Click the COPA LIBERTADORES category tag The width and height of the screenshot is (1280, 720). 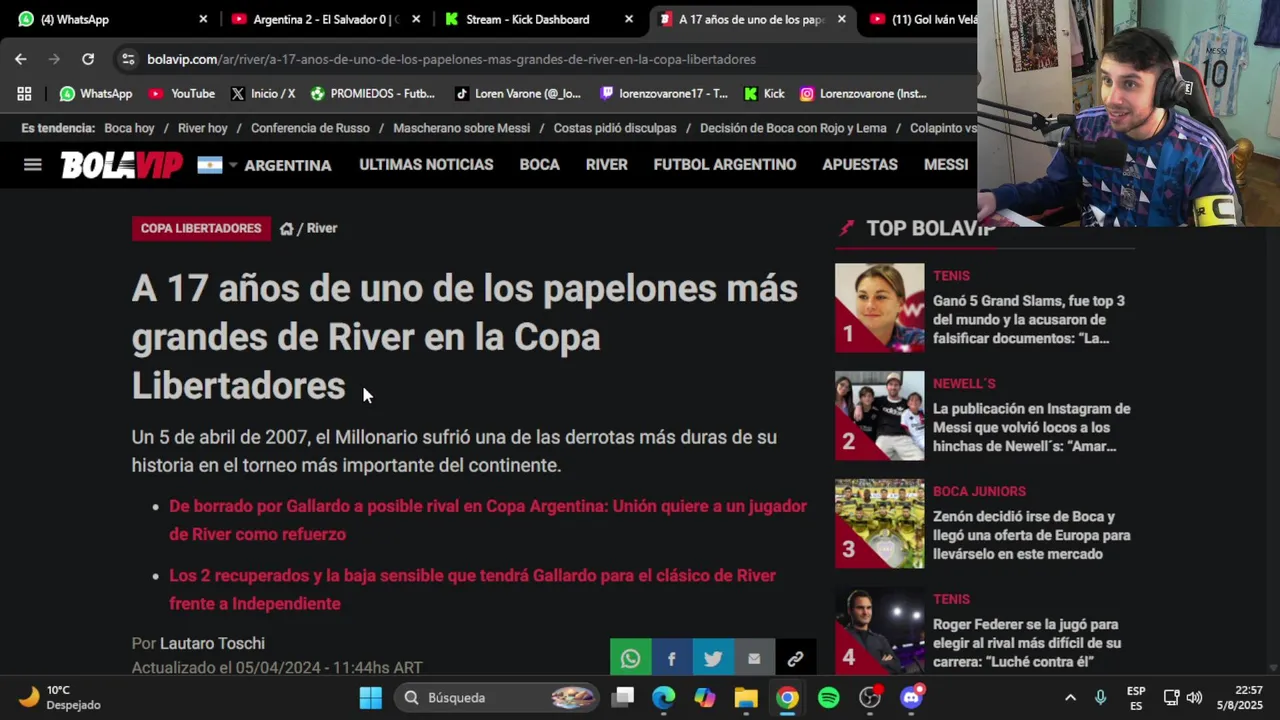pyautogui.click(x=201, y=228)
